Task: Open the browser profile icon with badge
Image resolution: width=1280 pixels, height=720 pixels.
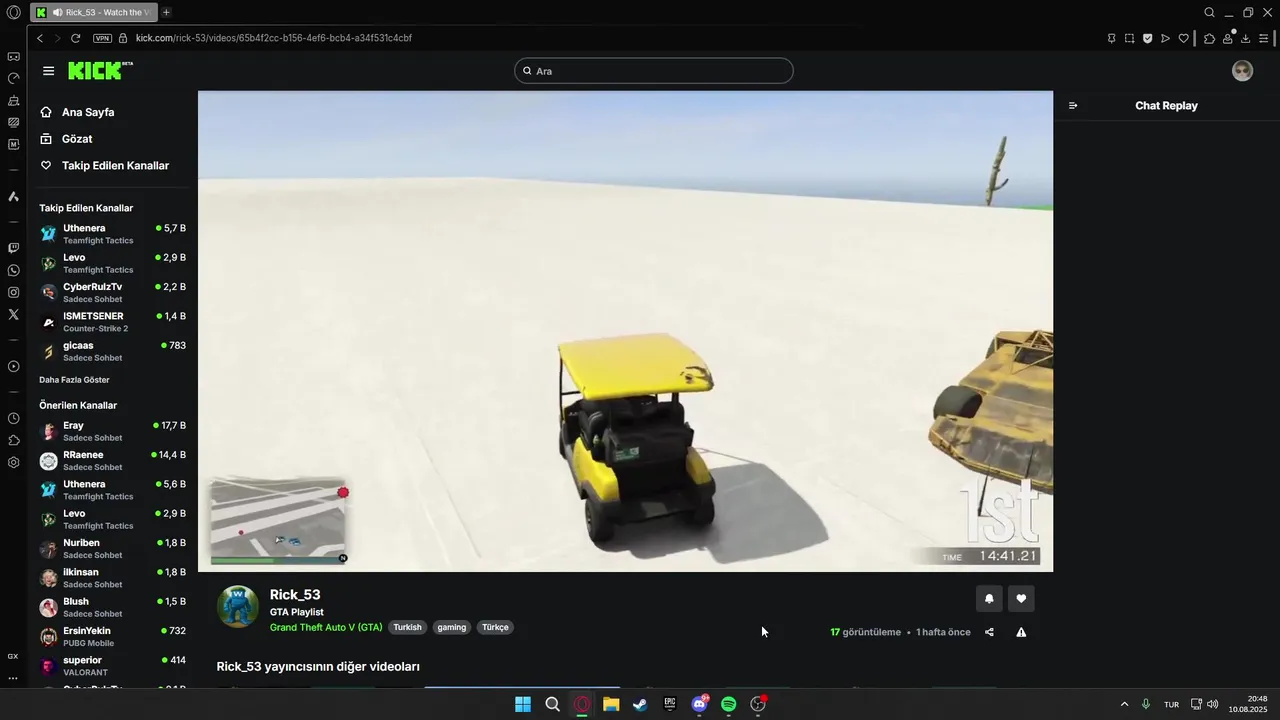Action: [1228, 38]
